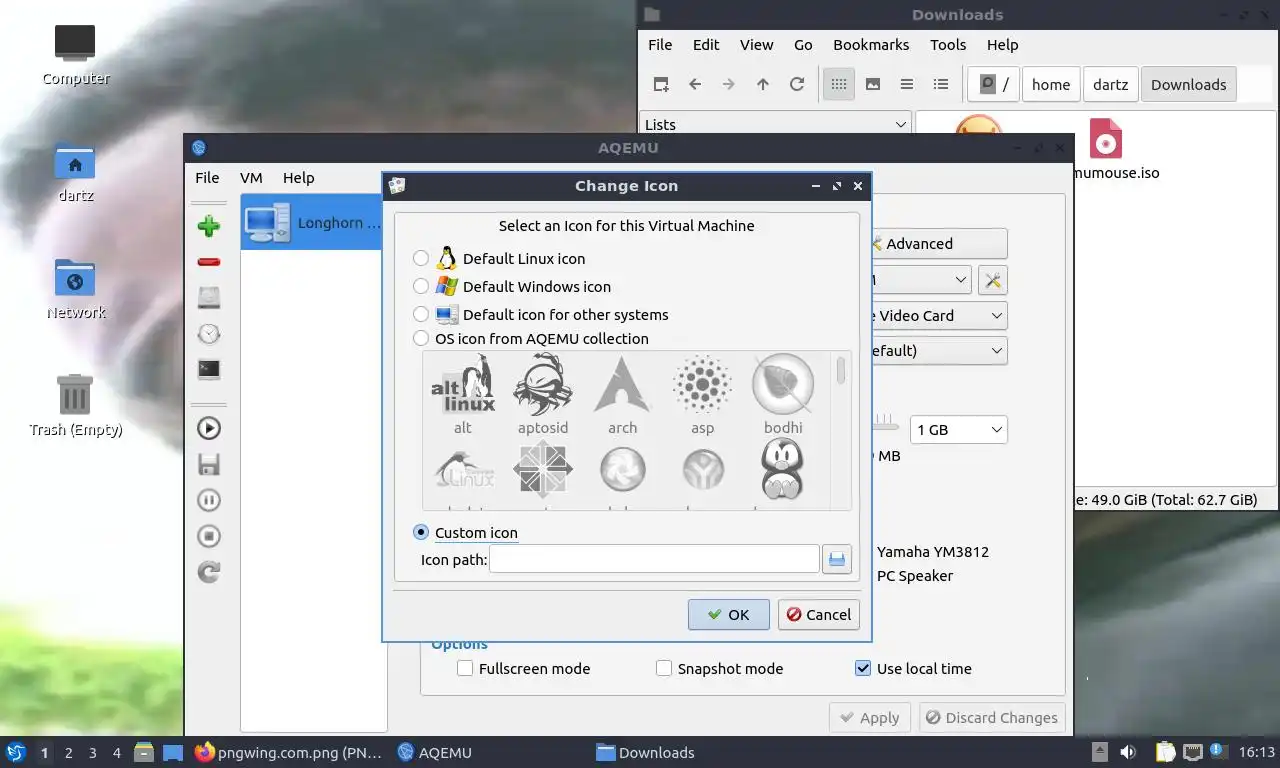Select Default Windows icon radio button
Image resolution: width=1280 pixels, height=768 pixels.
coord(421,286)
